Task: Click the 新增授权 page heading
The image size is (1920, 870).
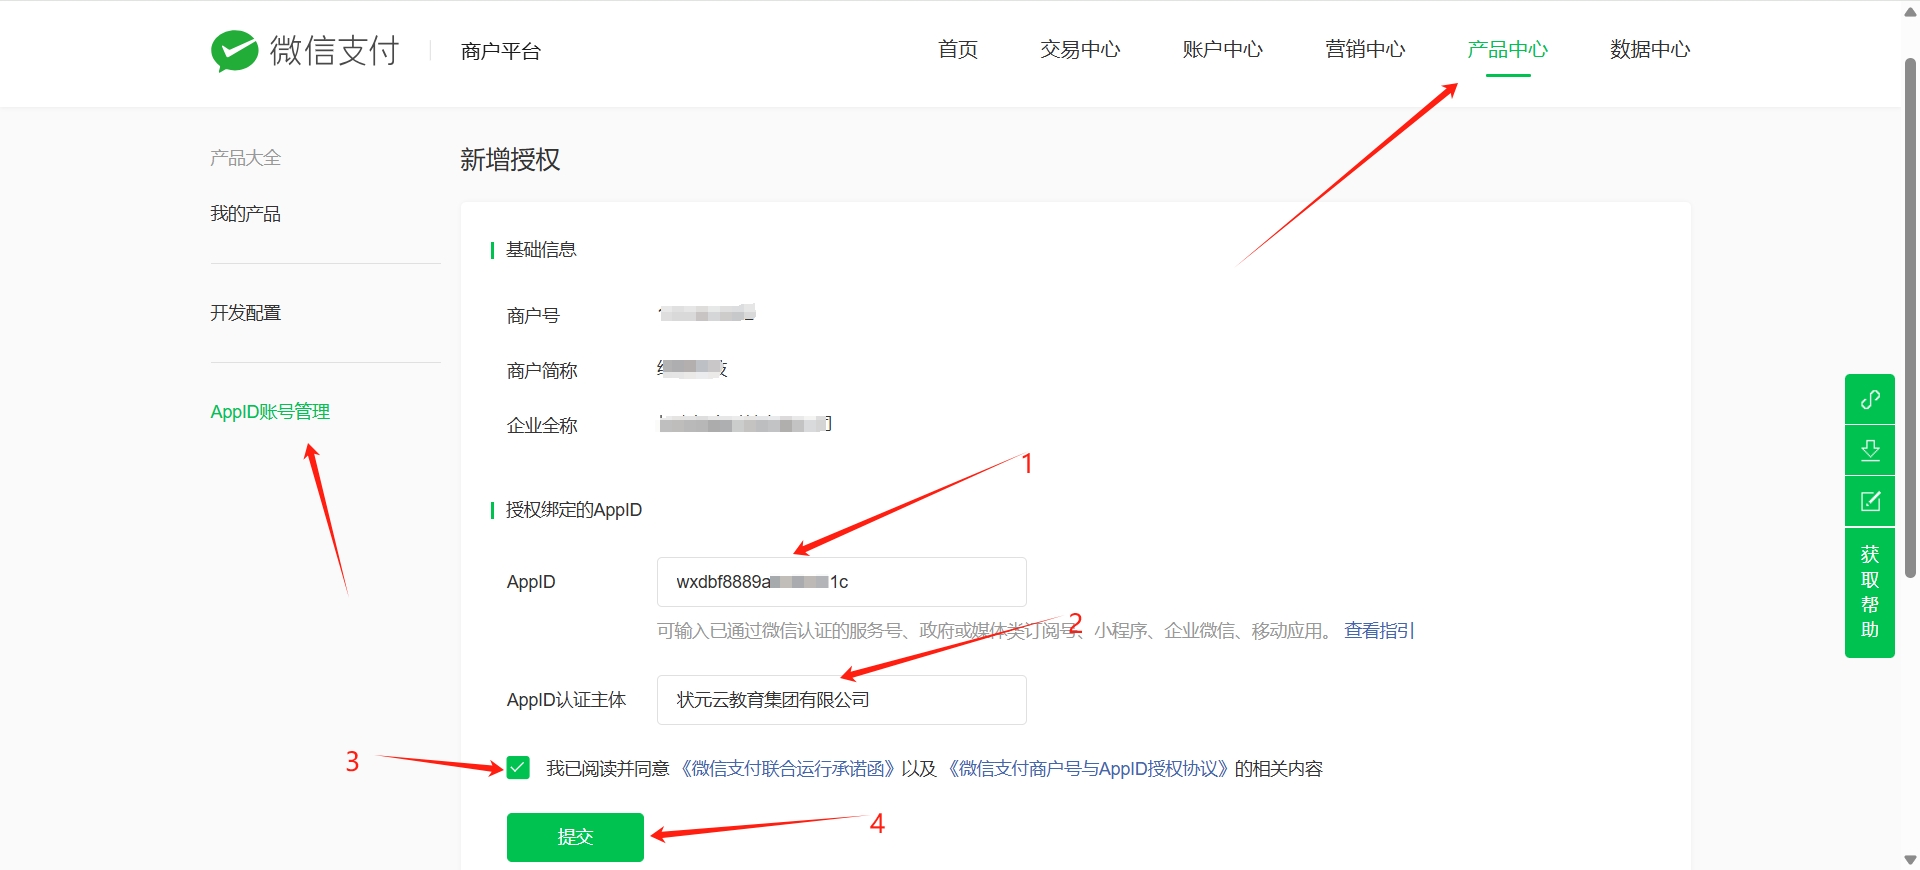Action: 510,160
